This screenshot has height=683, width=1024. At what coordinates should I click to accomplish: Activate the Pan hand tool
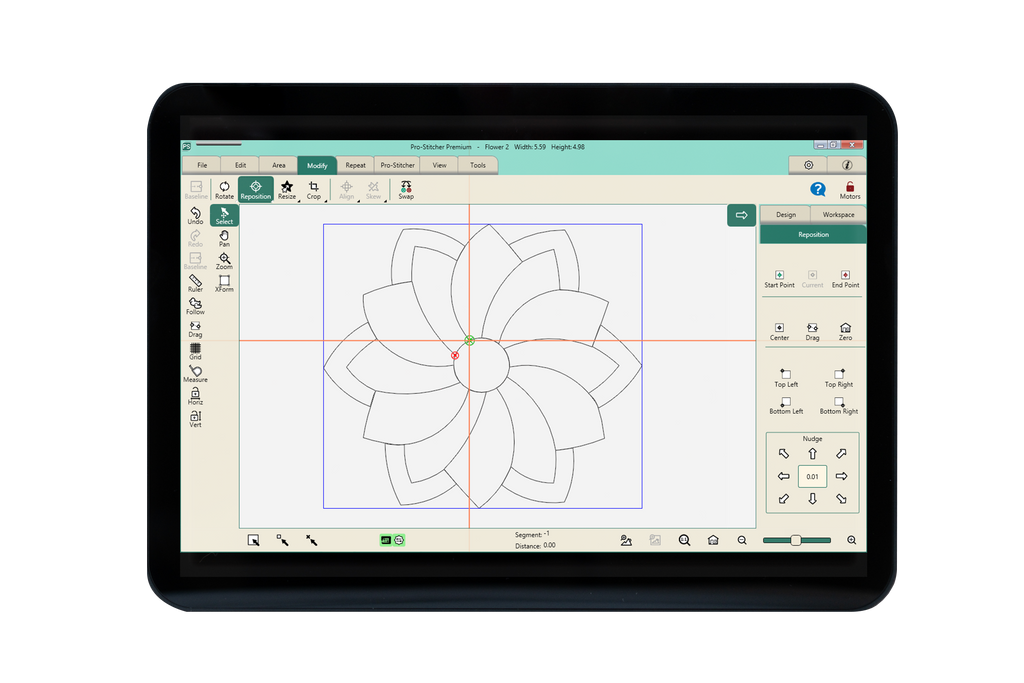click(x=224, y=238)
